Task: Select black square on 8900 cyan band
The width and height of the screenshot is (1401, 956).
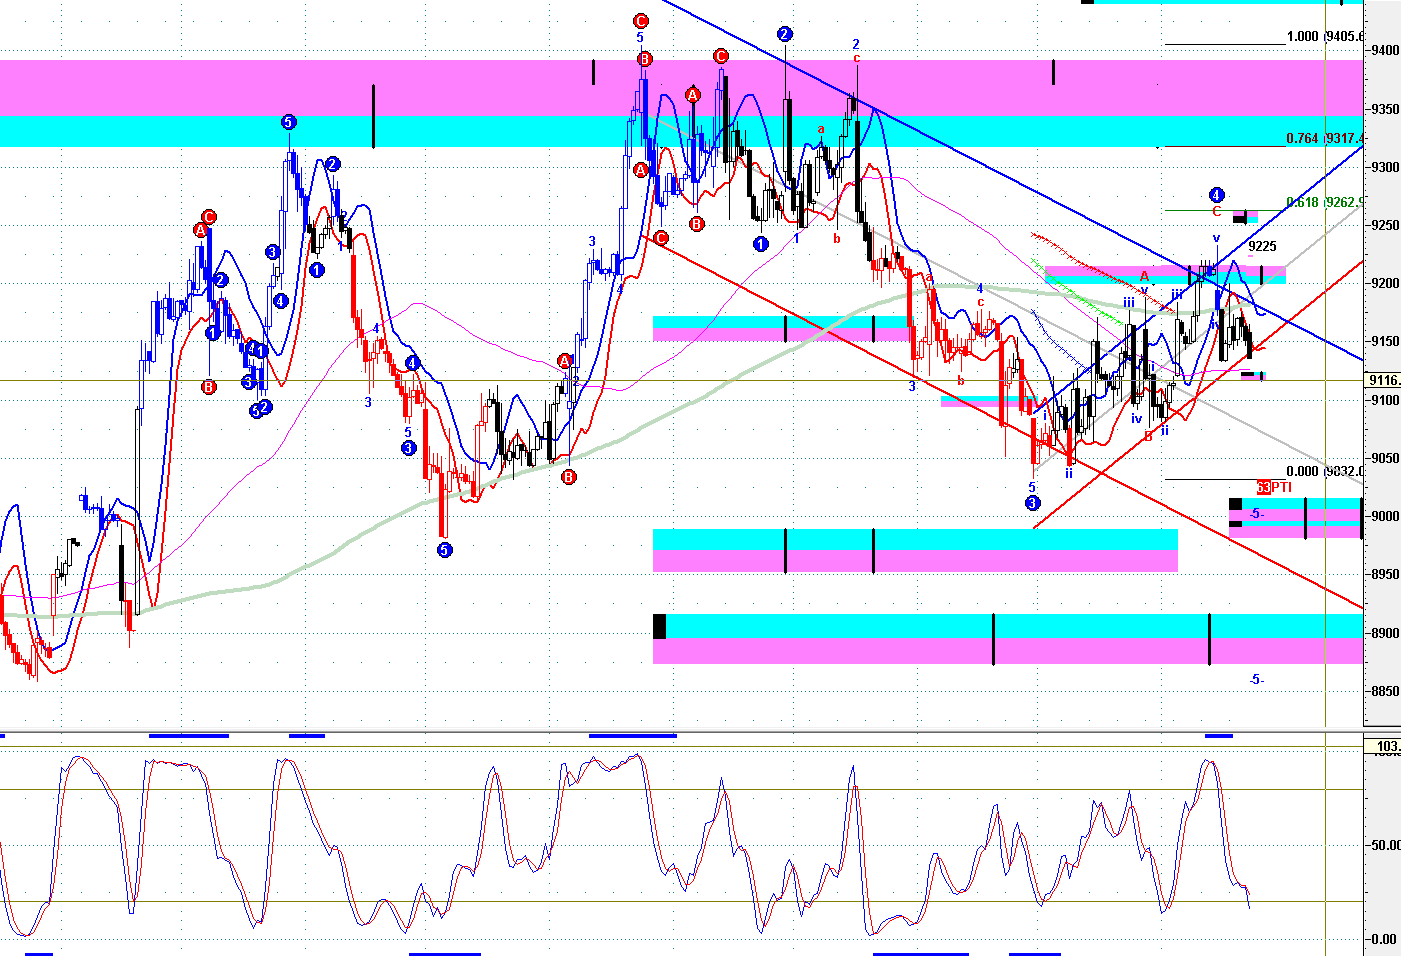Action: [659, 626]
